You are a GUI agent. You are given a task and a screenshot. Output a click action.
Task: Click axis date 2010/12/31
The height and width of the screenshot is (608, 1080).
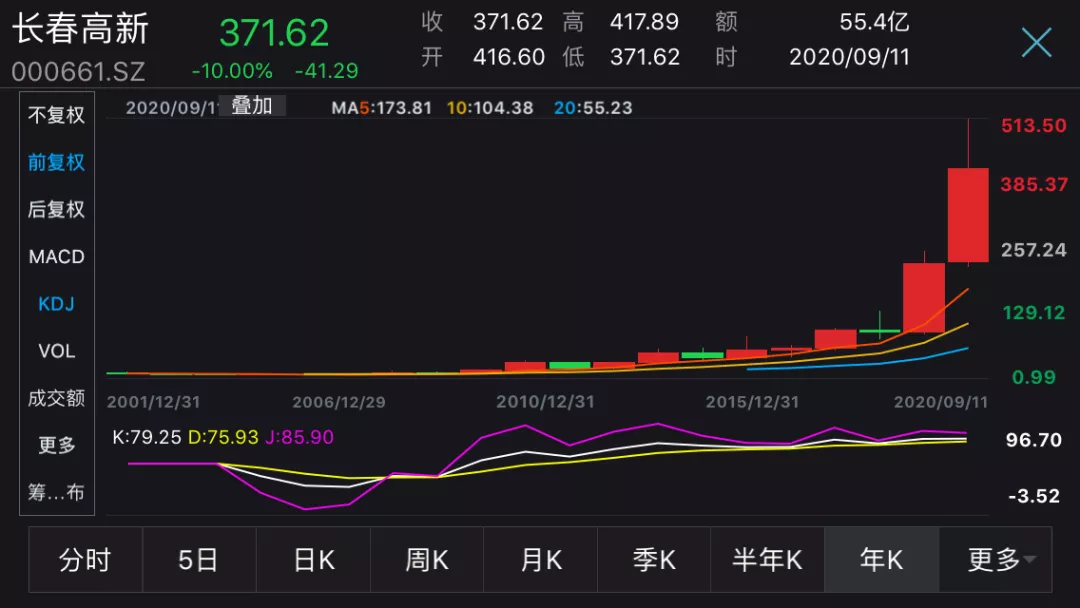546,402
